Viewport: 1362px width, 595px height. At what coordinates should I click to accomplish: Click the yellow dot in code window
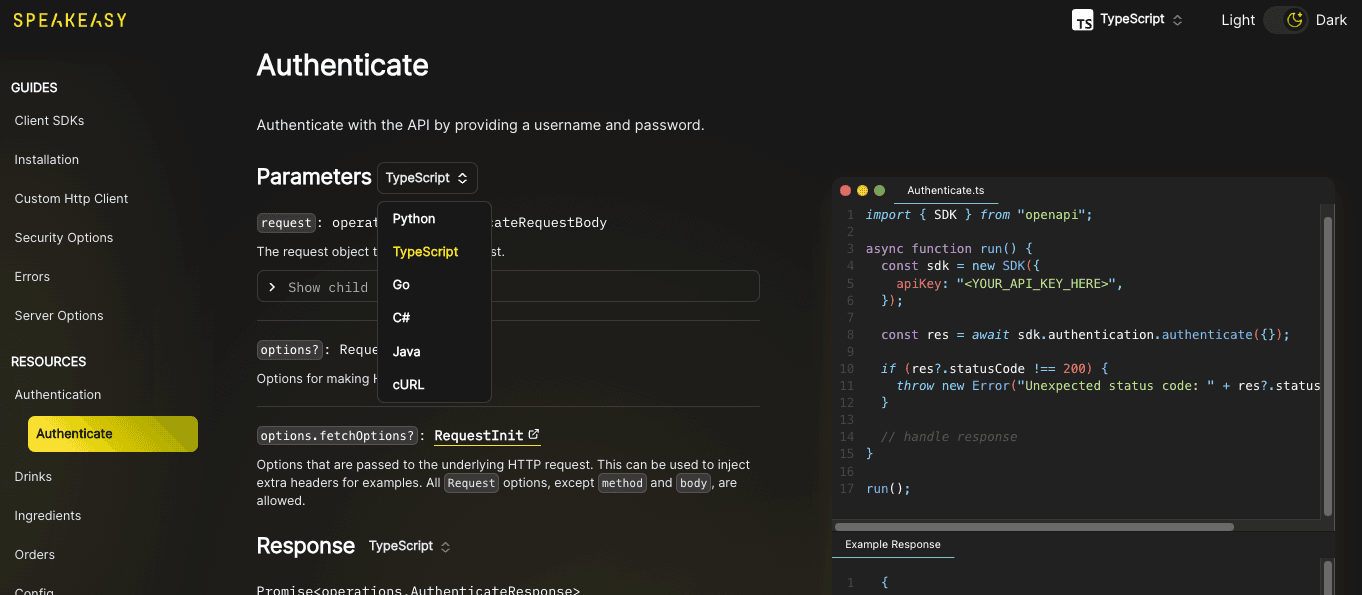862,190
